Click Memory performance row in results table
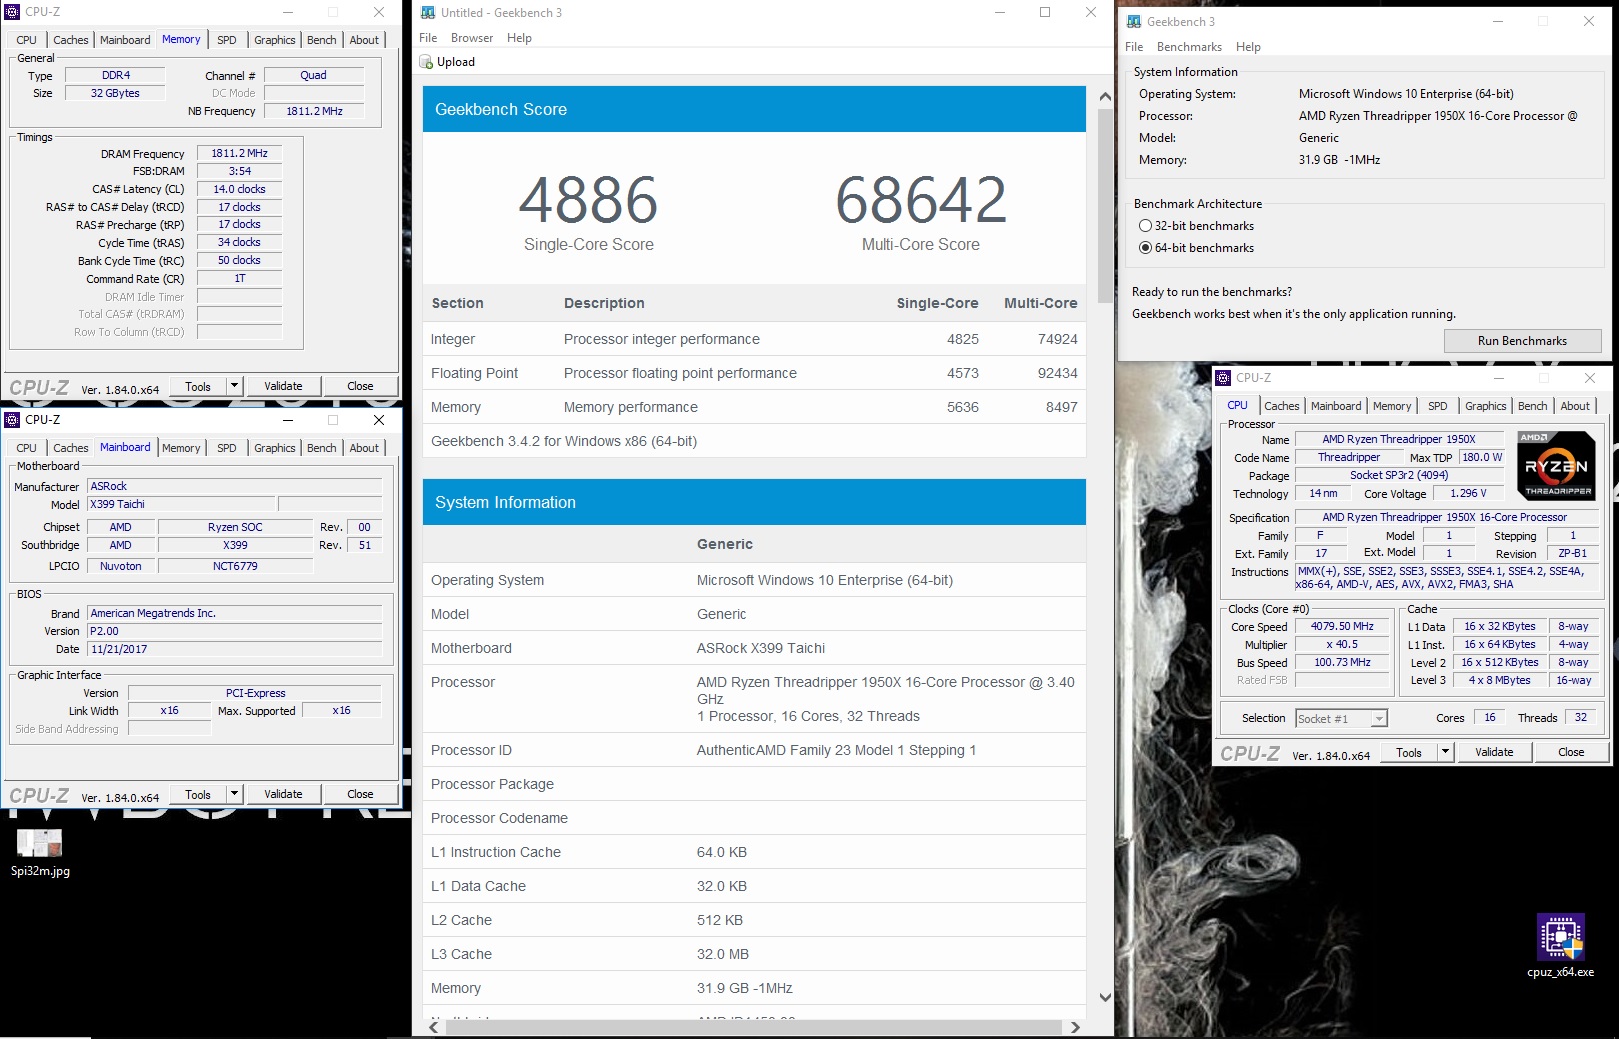The image size is (1619, 1039). (x=754, y=407)
